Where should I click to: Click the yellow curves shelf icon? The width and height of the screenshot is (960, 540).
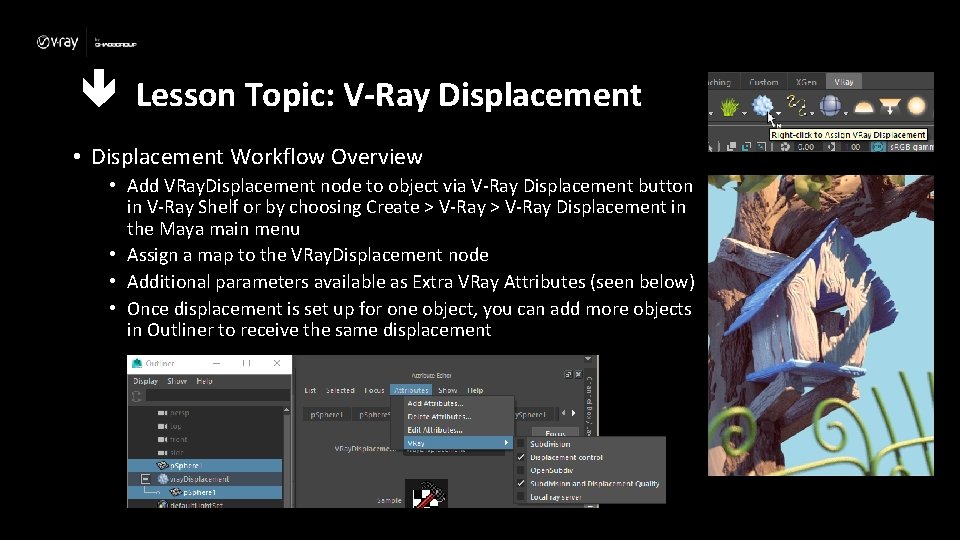795,105
